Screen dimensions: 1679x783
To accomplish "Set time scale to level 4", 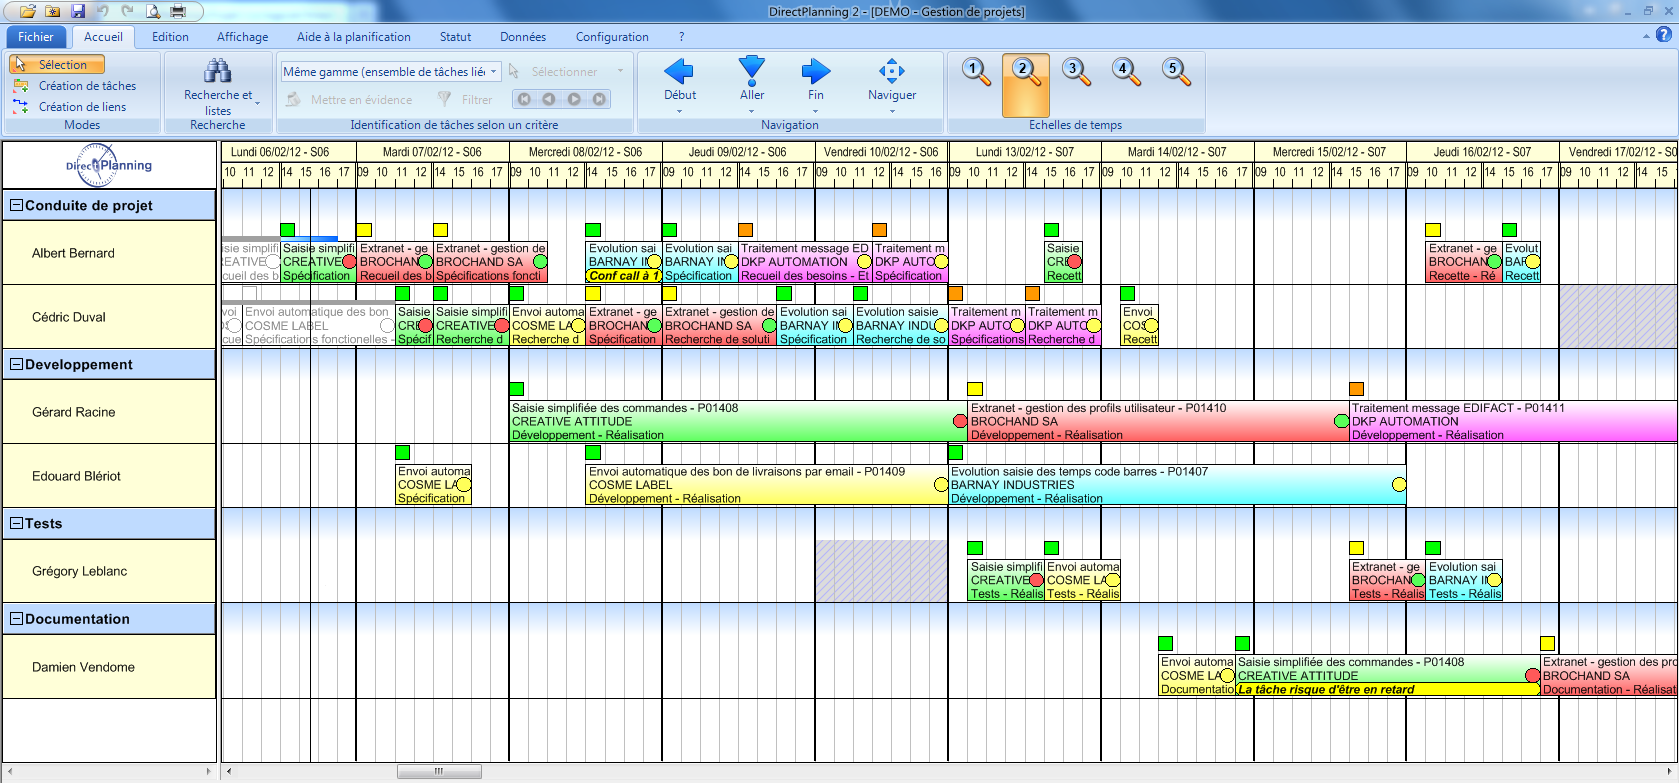I will coord(1126,72).
